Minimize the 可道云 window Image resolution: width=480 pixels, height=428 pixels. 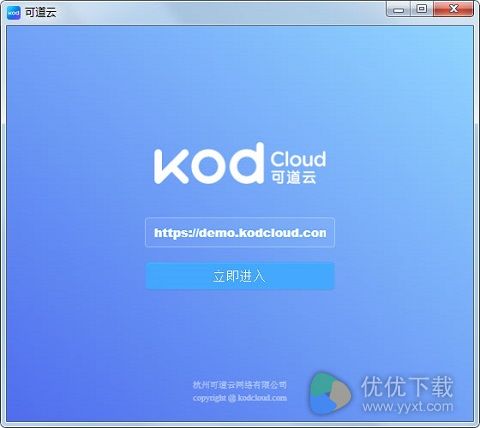point(398,9)
